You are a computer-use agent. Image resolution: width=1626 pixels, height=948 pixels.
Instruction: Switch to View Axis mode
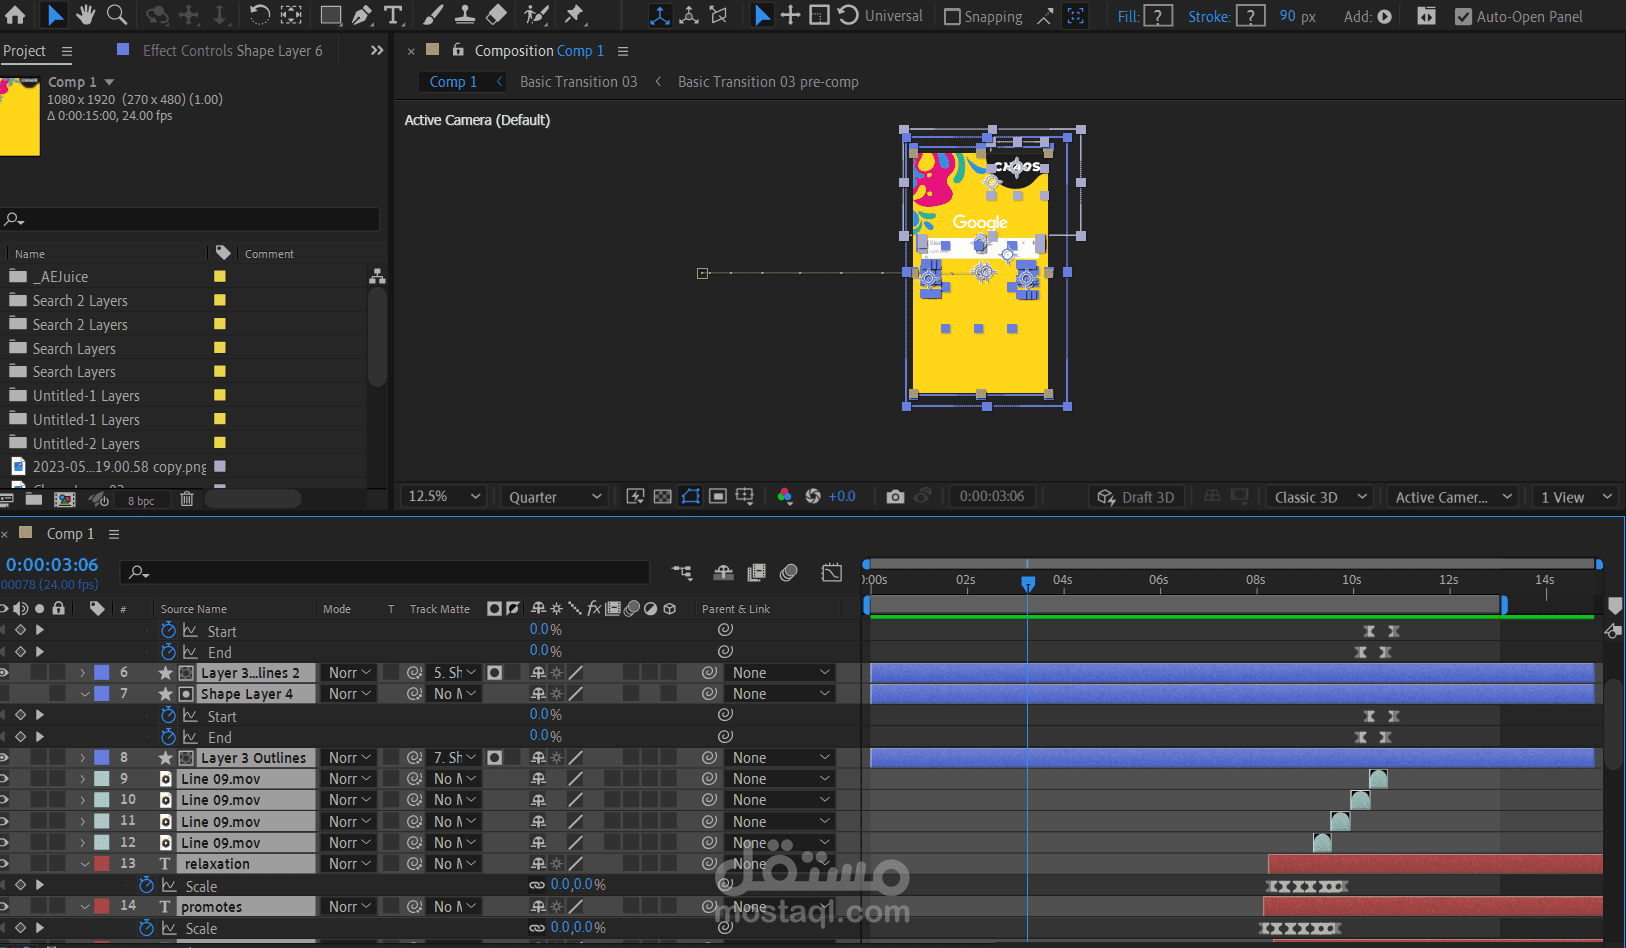pyautogui.click(x=718, y=15)
